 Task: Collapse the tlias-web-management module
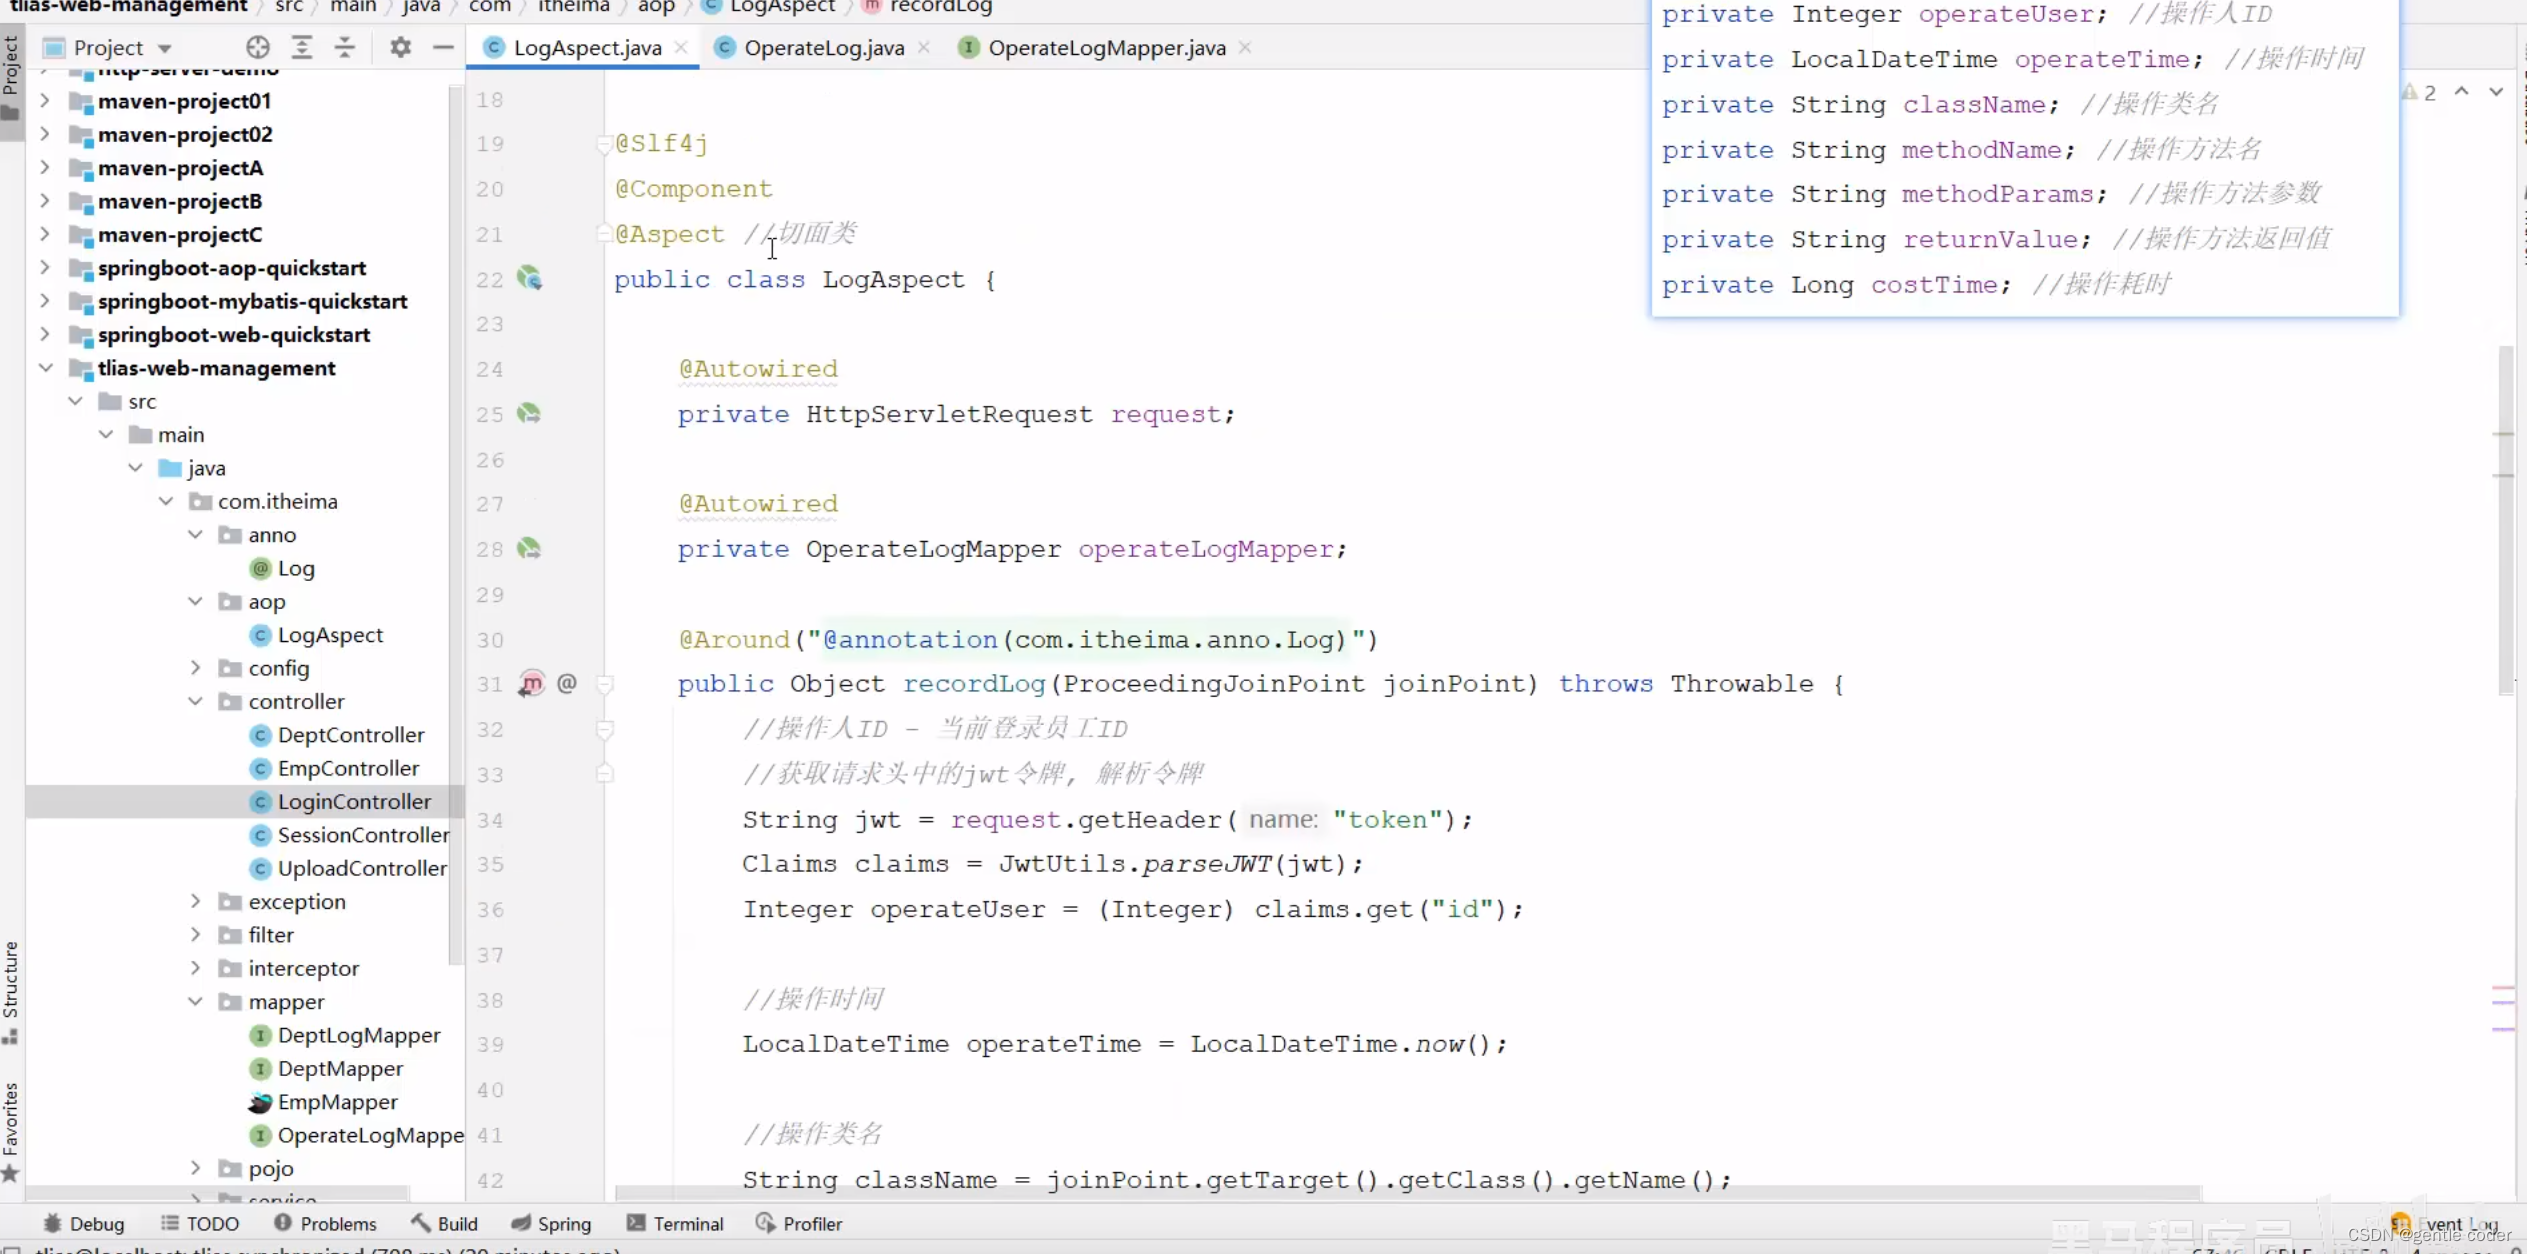pyautogui.click(x=45, y=368)
